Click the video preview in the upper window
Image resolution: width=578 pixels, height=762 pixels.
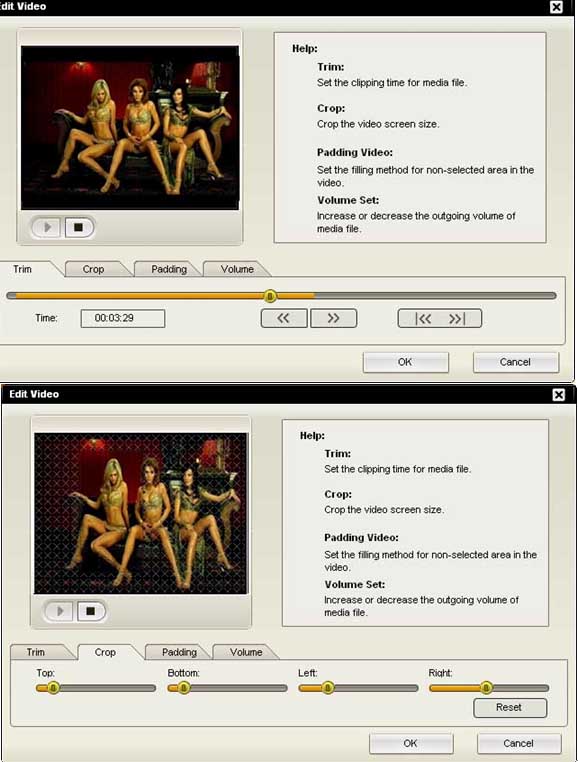(130, 128)
